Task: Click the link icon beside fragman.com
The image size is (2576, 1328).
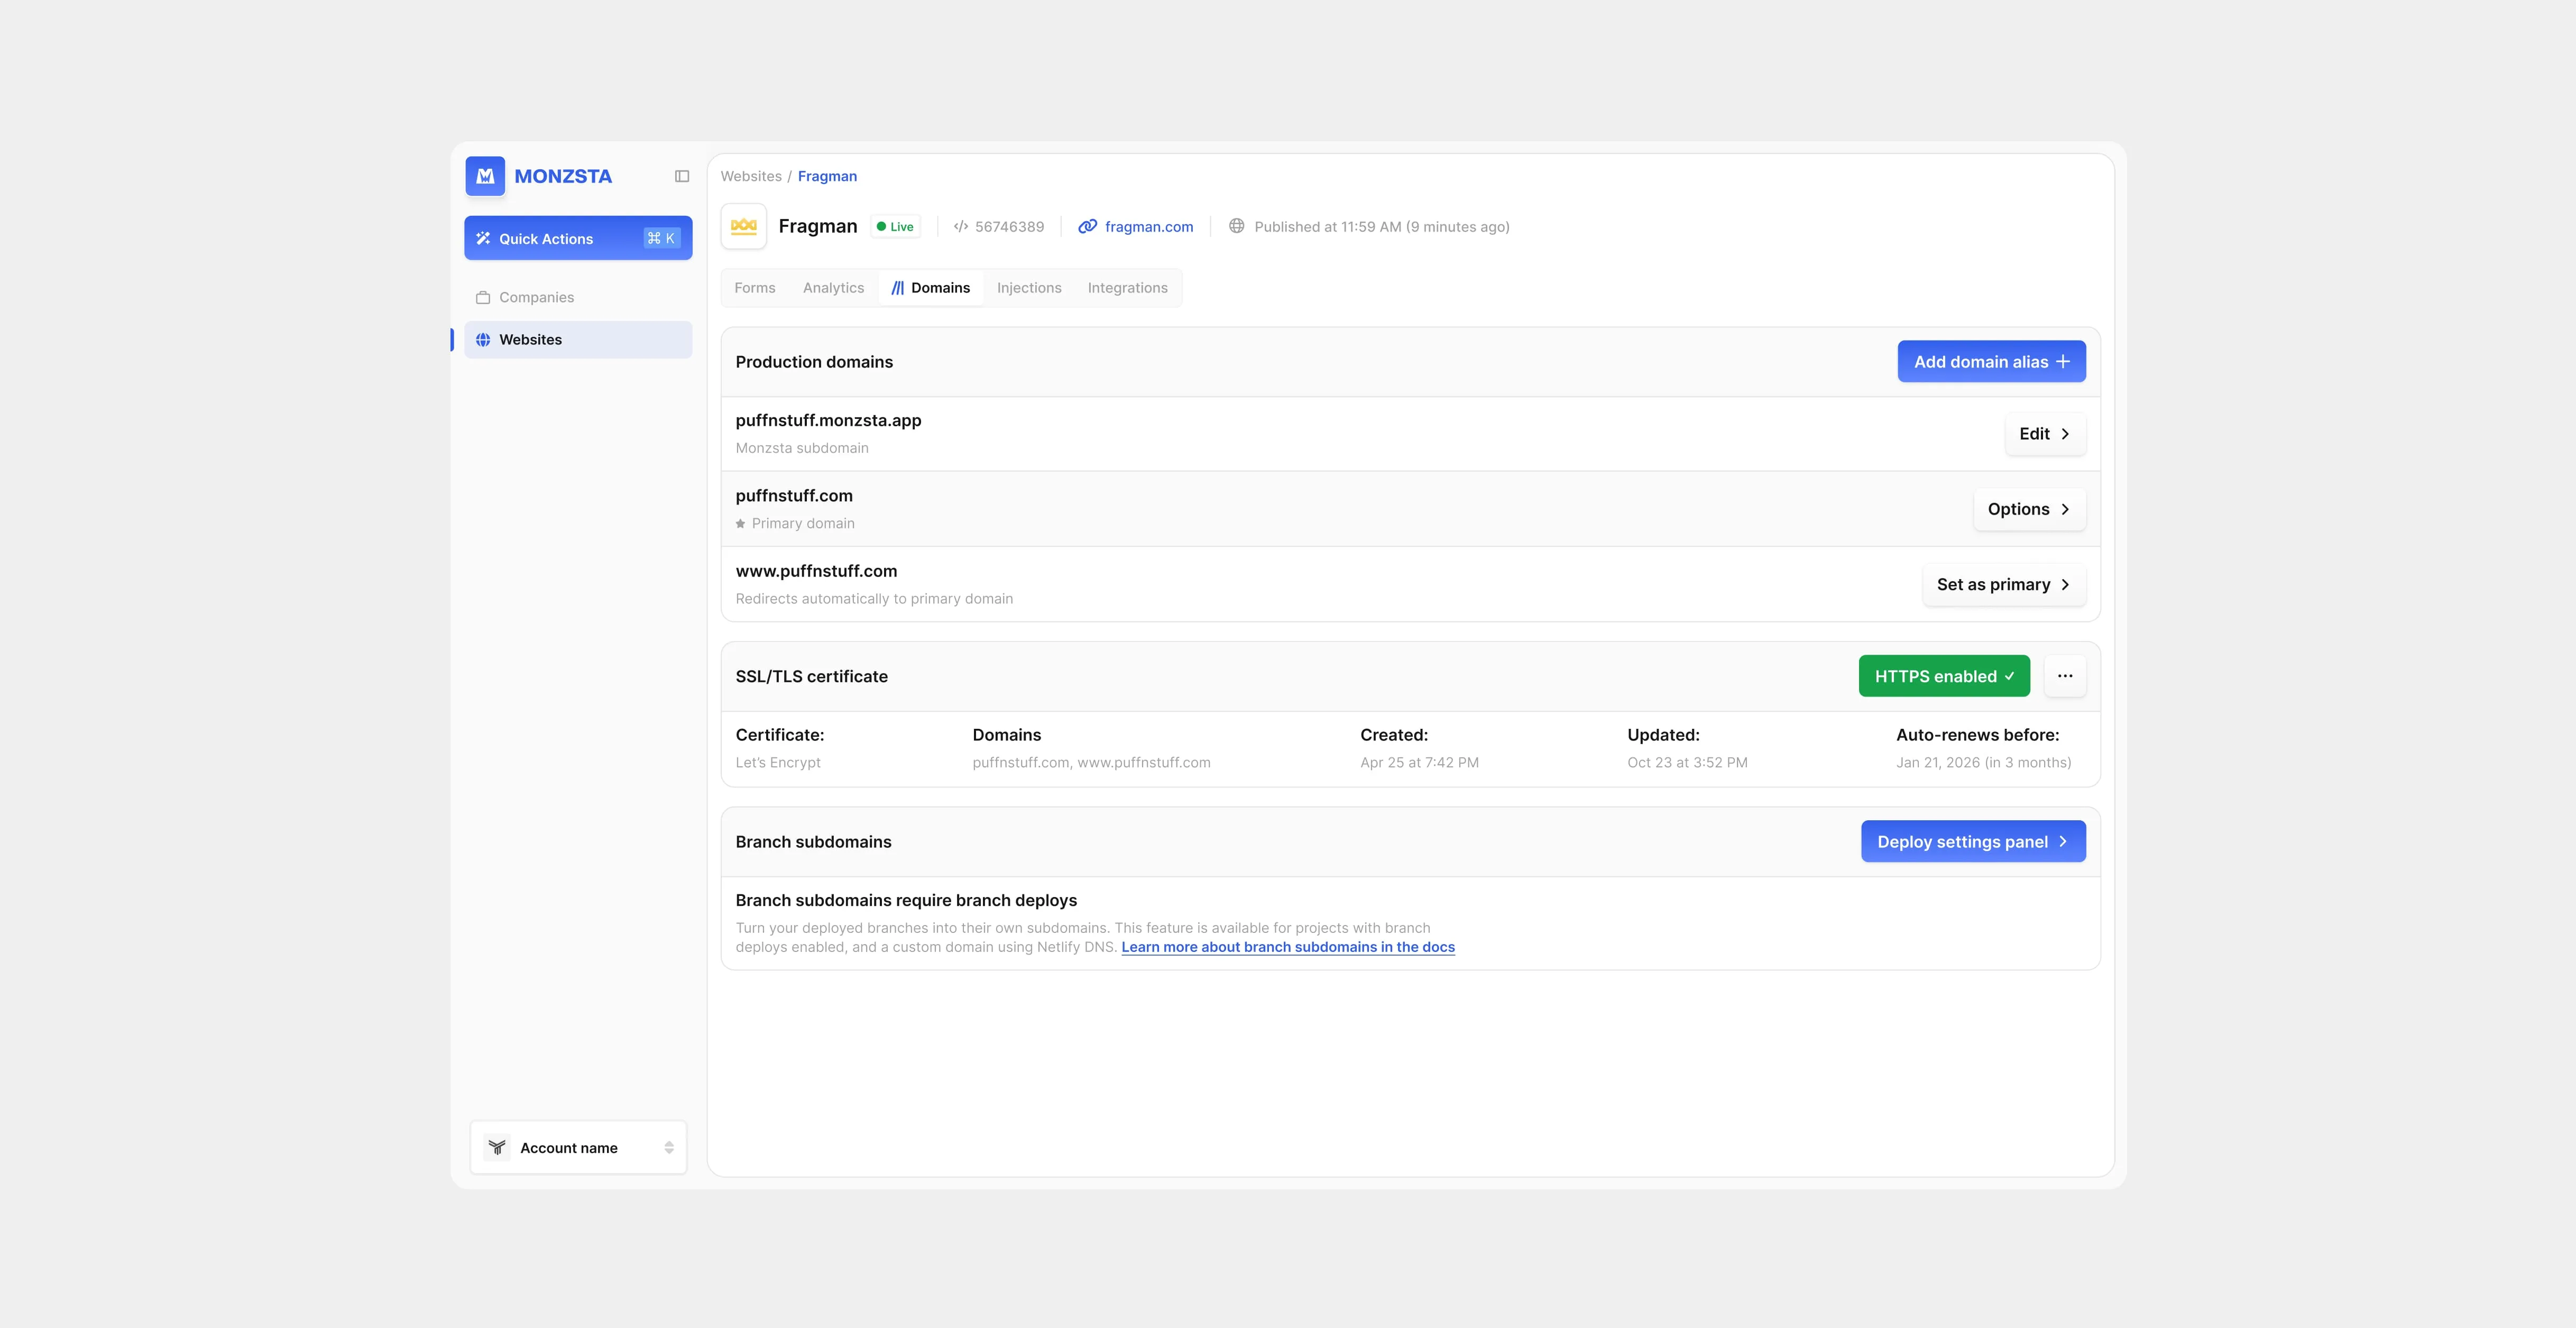Action: click(1087, 227)
